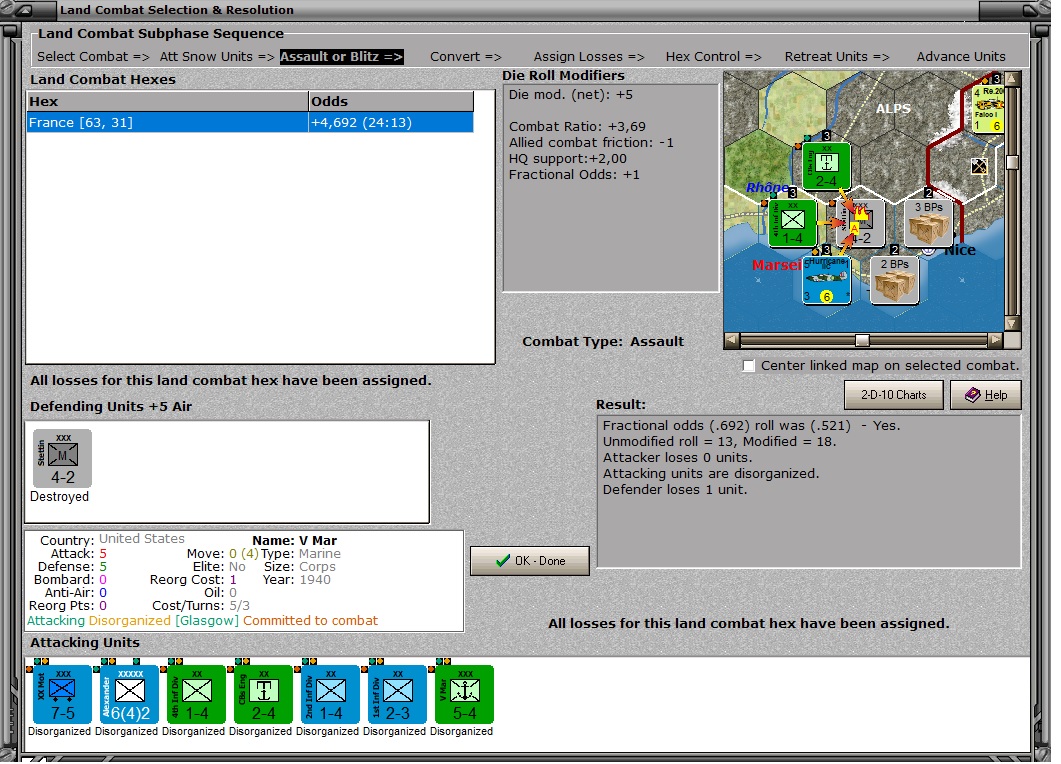Click the Hex column header
Screen dimensions: 1061x764
pos(167,102)
